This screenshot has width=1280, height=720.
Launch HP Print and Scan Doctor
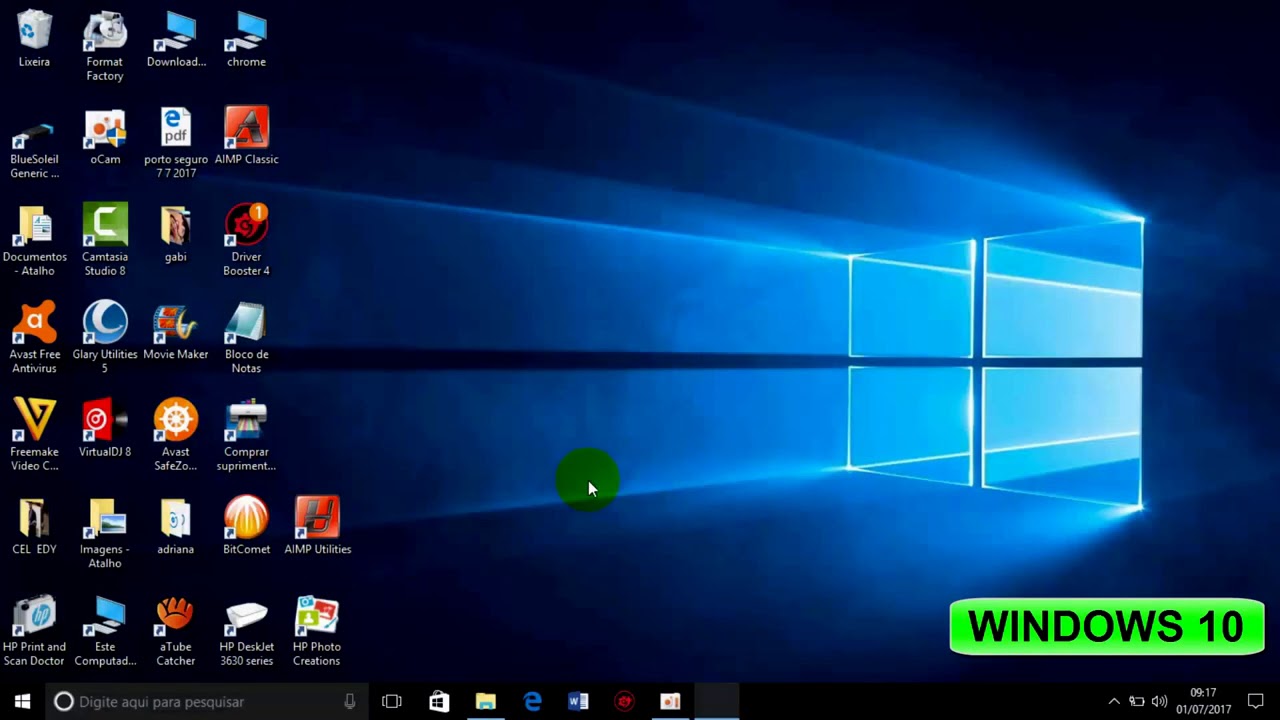34,631
